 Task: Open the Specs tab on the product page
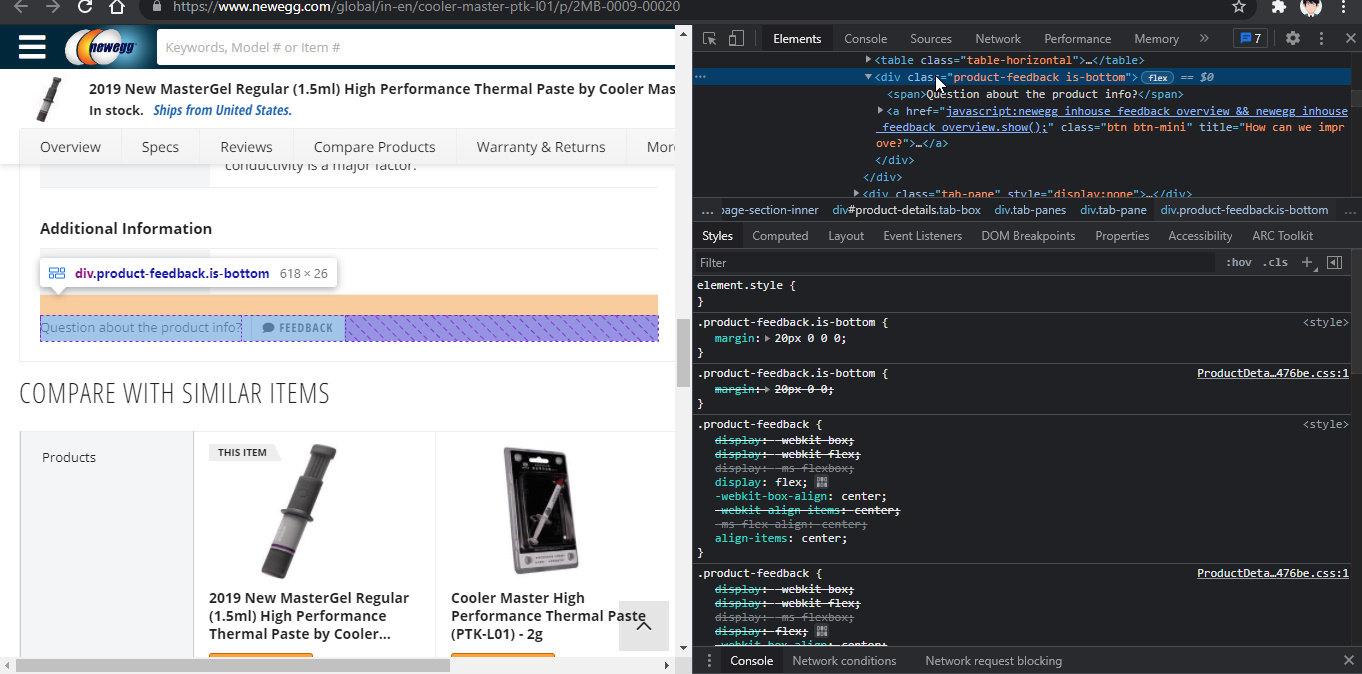tap(160, 147)
